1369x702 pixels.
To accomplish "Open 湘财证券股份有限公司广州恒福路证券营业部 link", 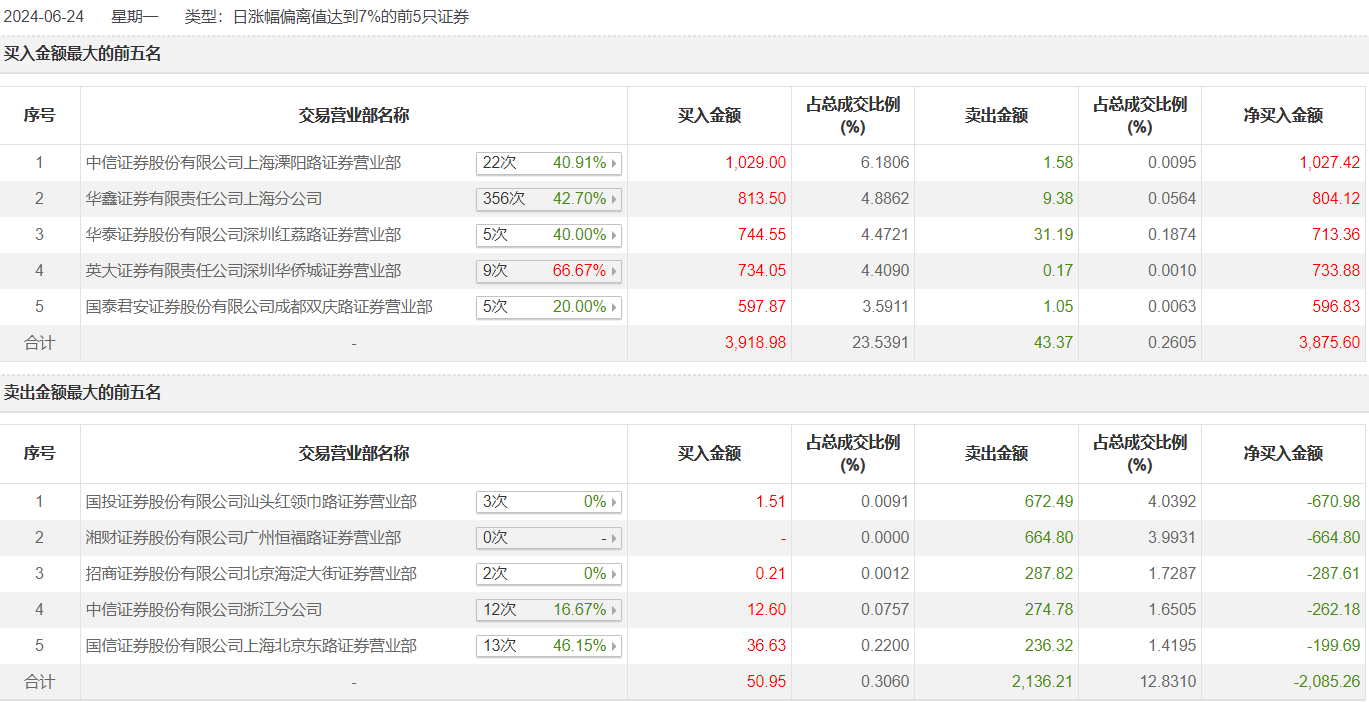I will tap(244, 538).
